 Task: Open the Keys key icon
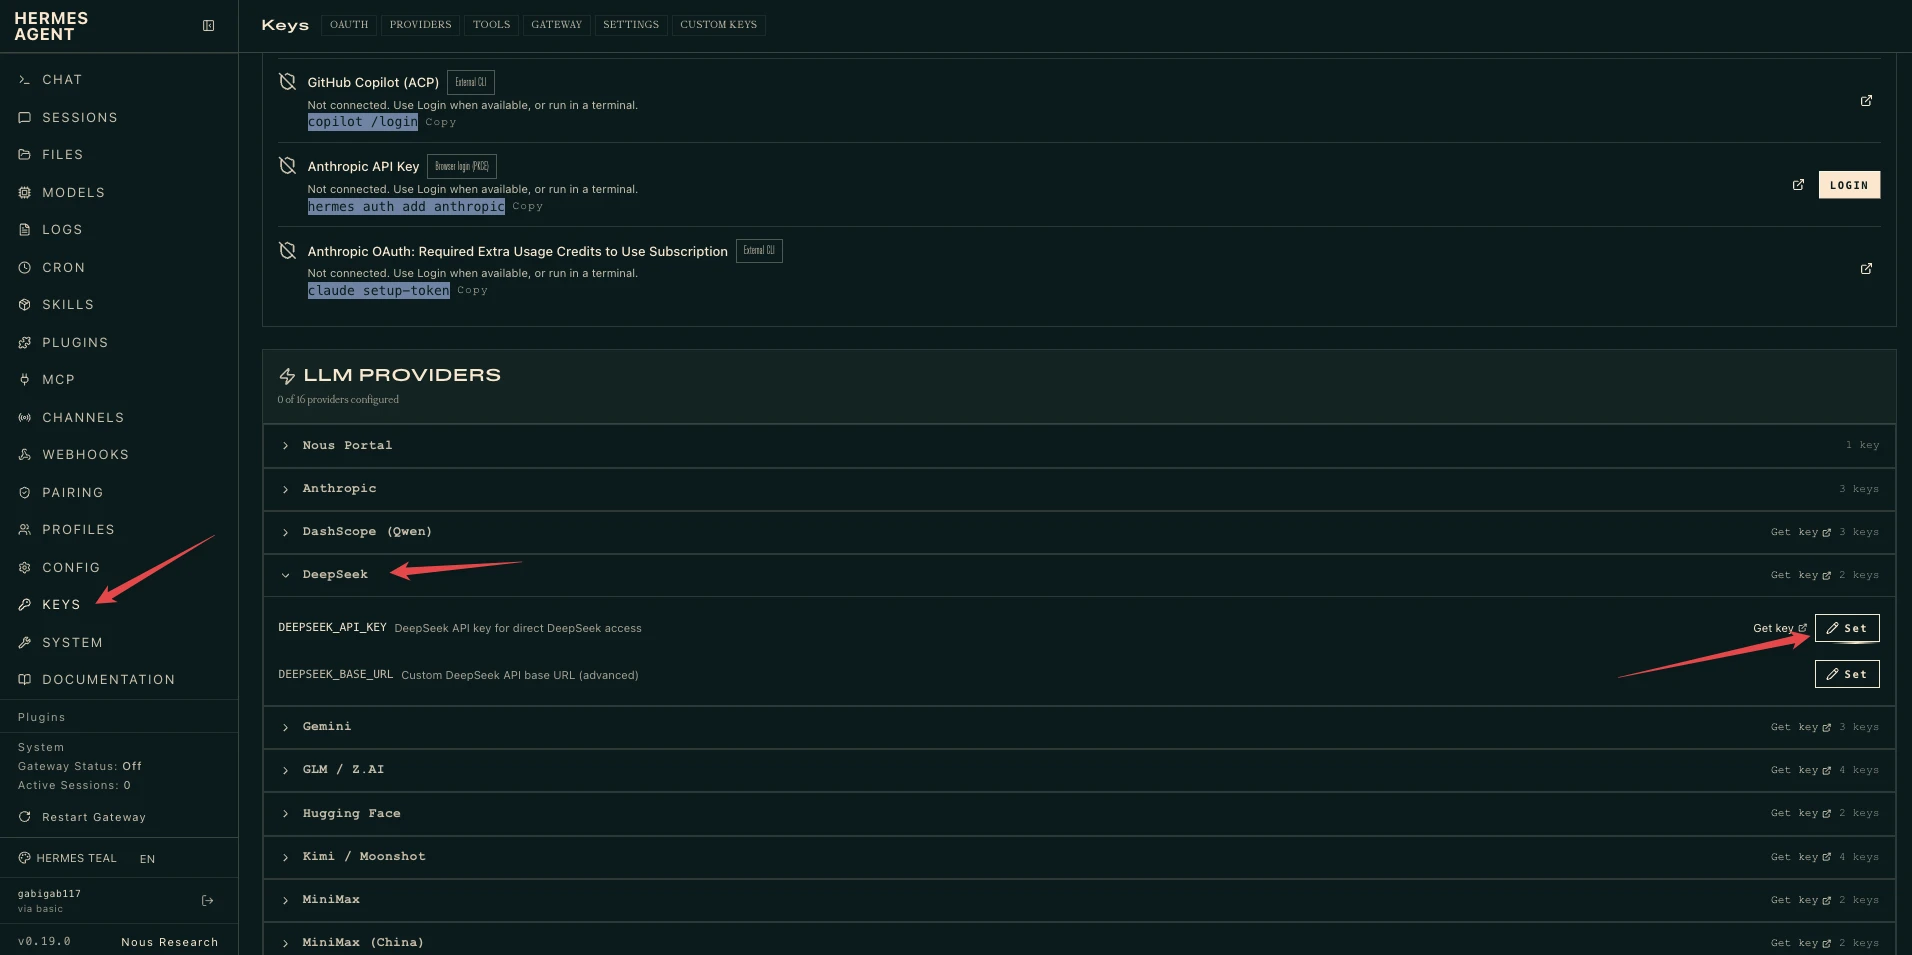click(x=24, y=605)
